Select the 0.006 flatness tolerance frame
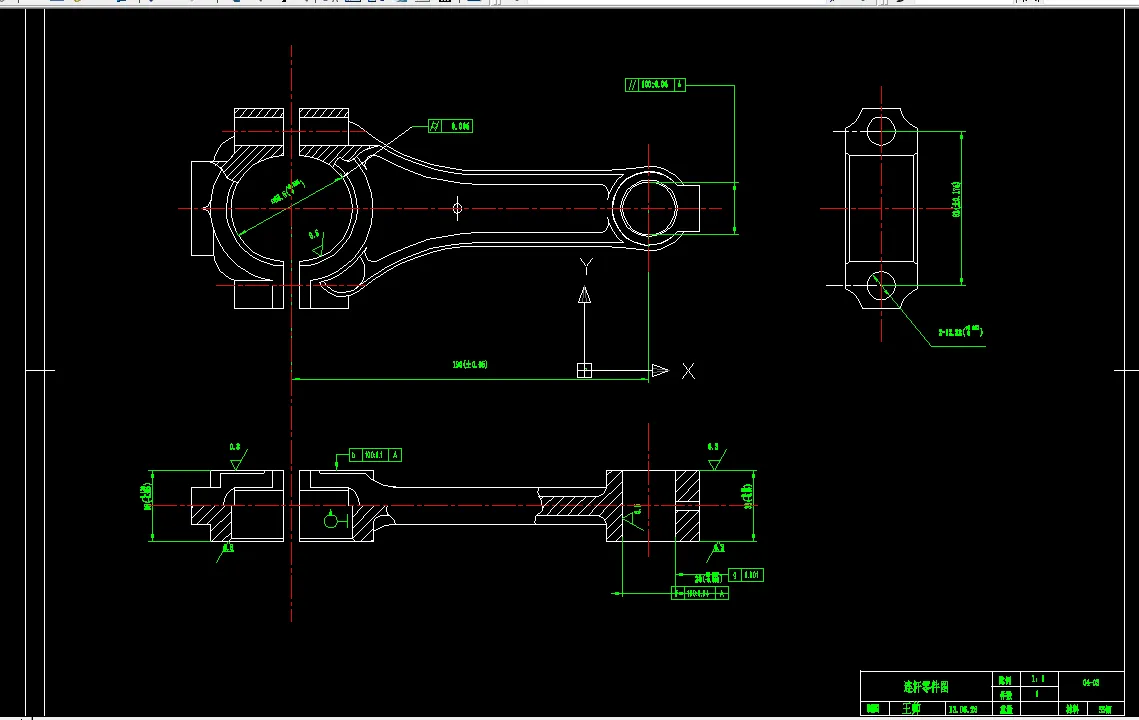The width and height of the screenshot is (1139, 720). click(x=450, y=126)
